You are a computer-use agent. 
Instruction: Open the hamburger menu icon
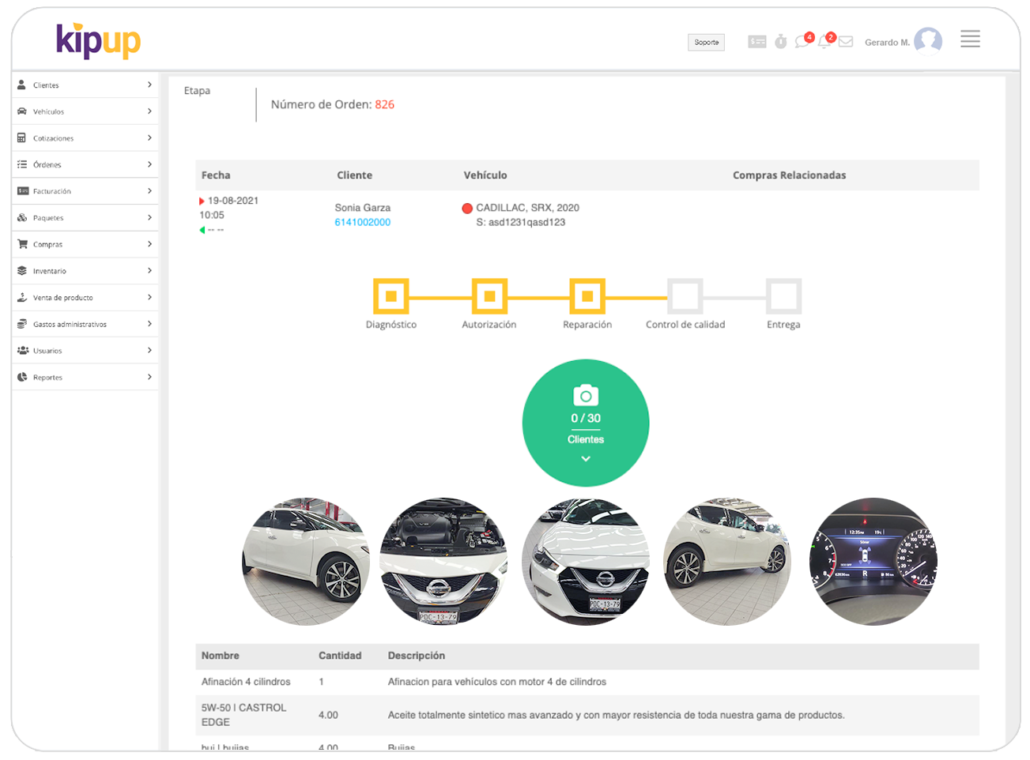(970, 39)
